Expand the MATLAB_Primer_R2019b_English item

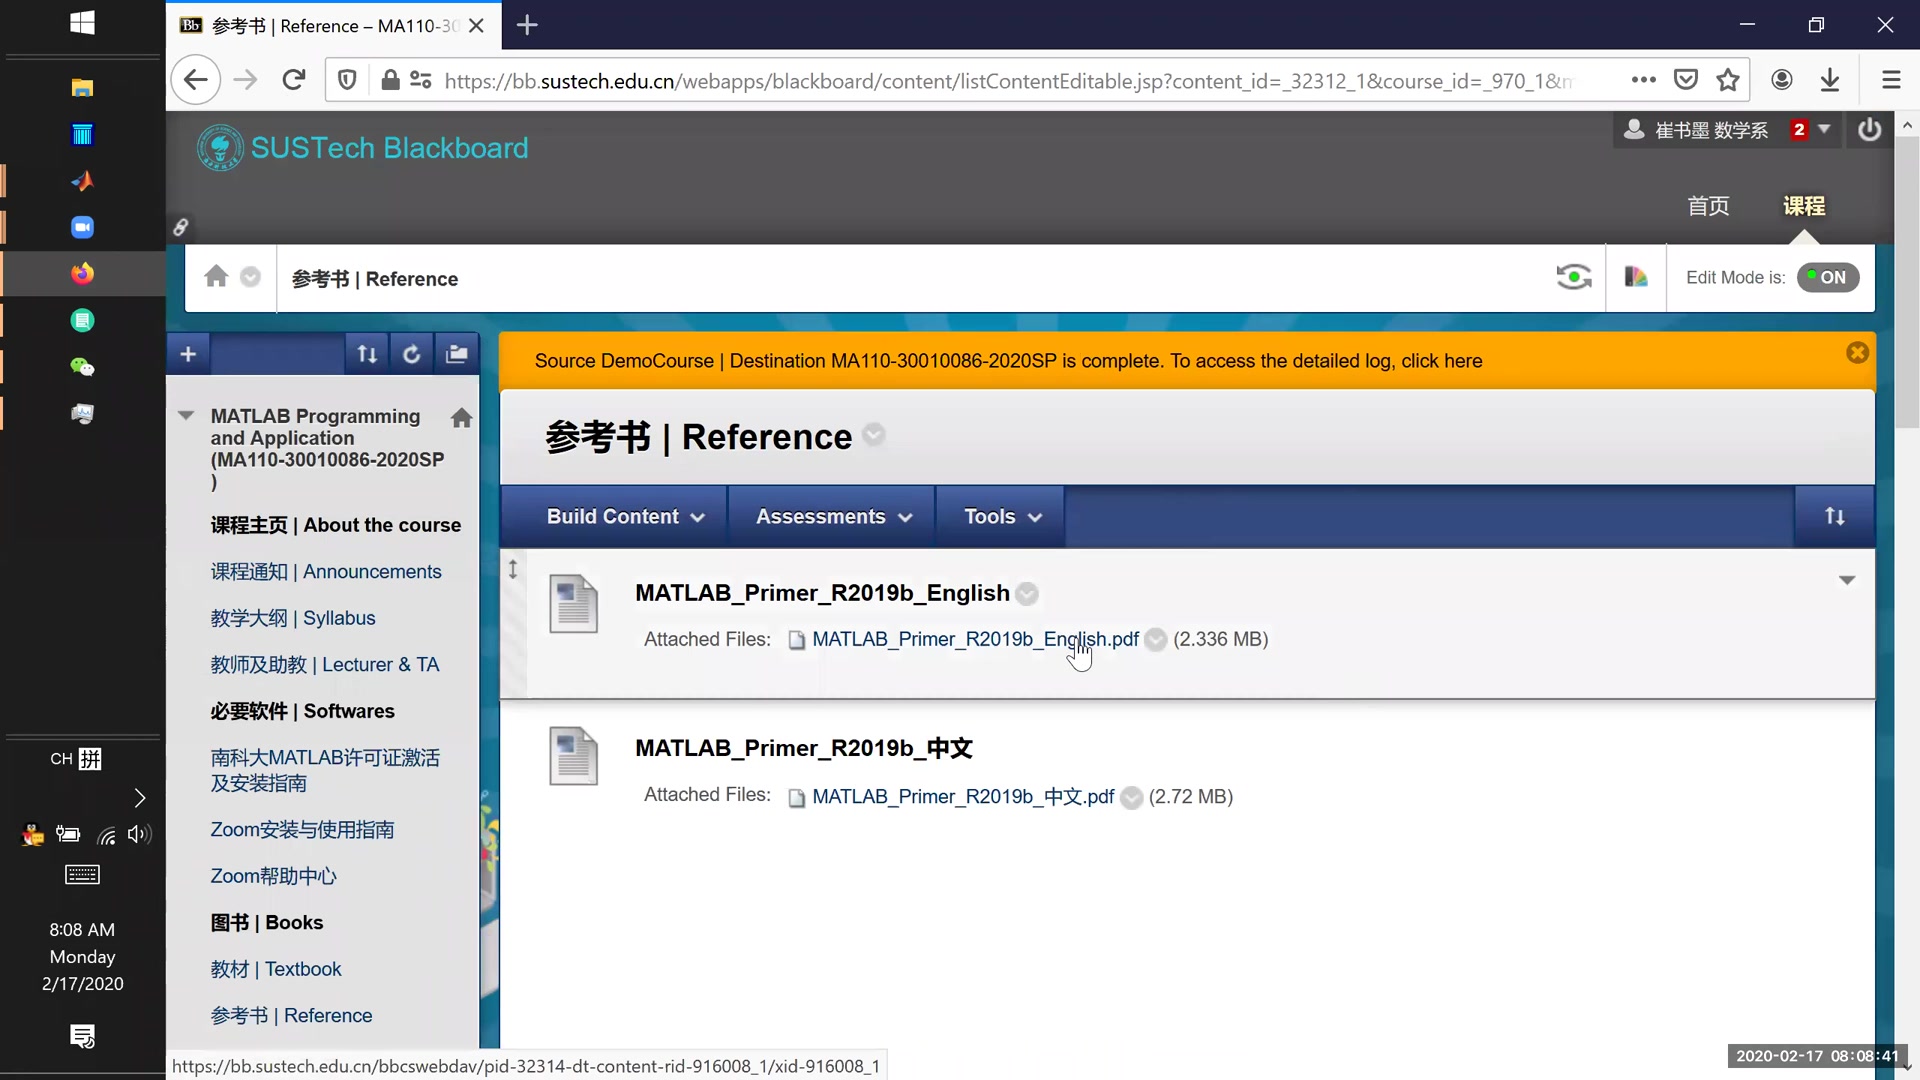pyautogui.click(x=1846, y=580)
